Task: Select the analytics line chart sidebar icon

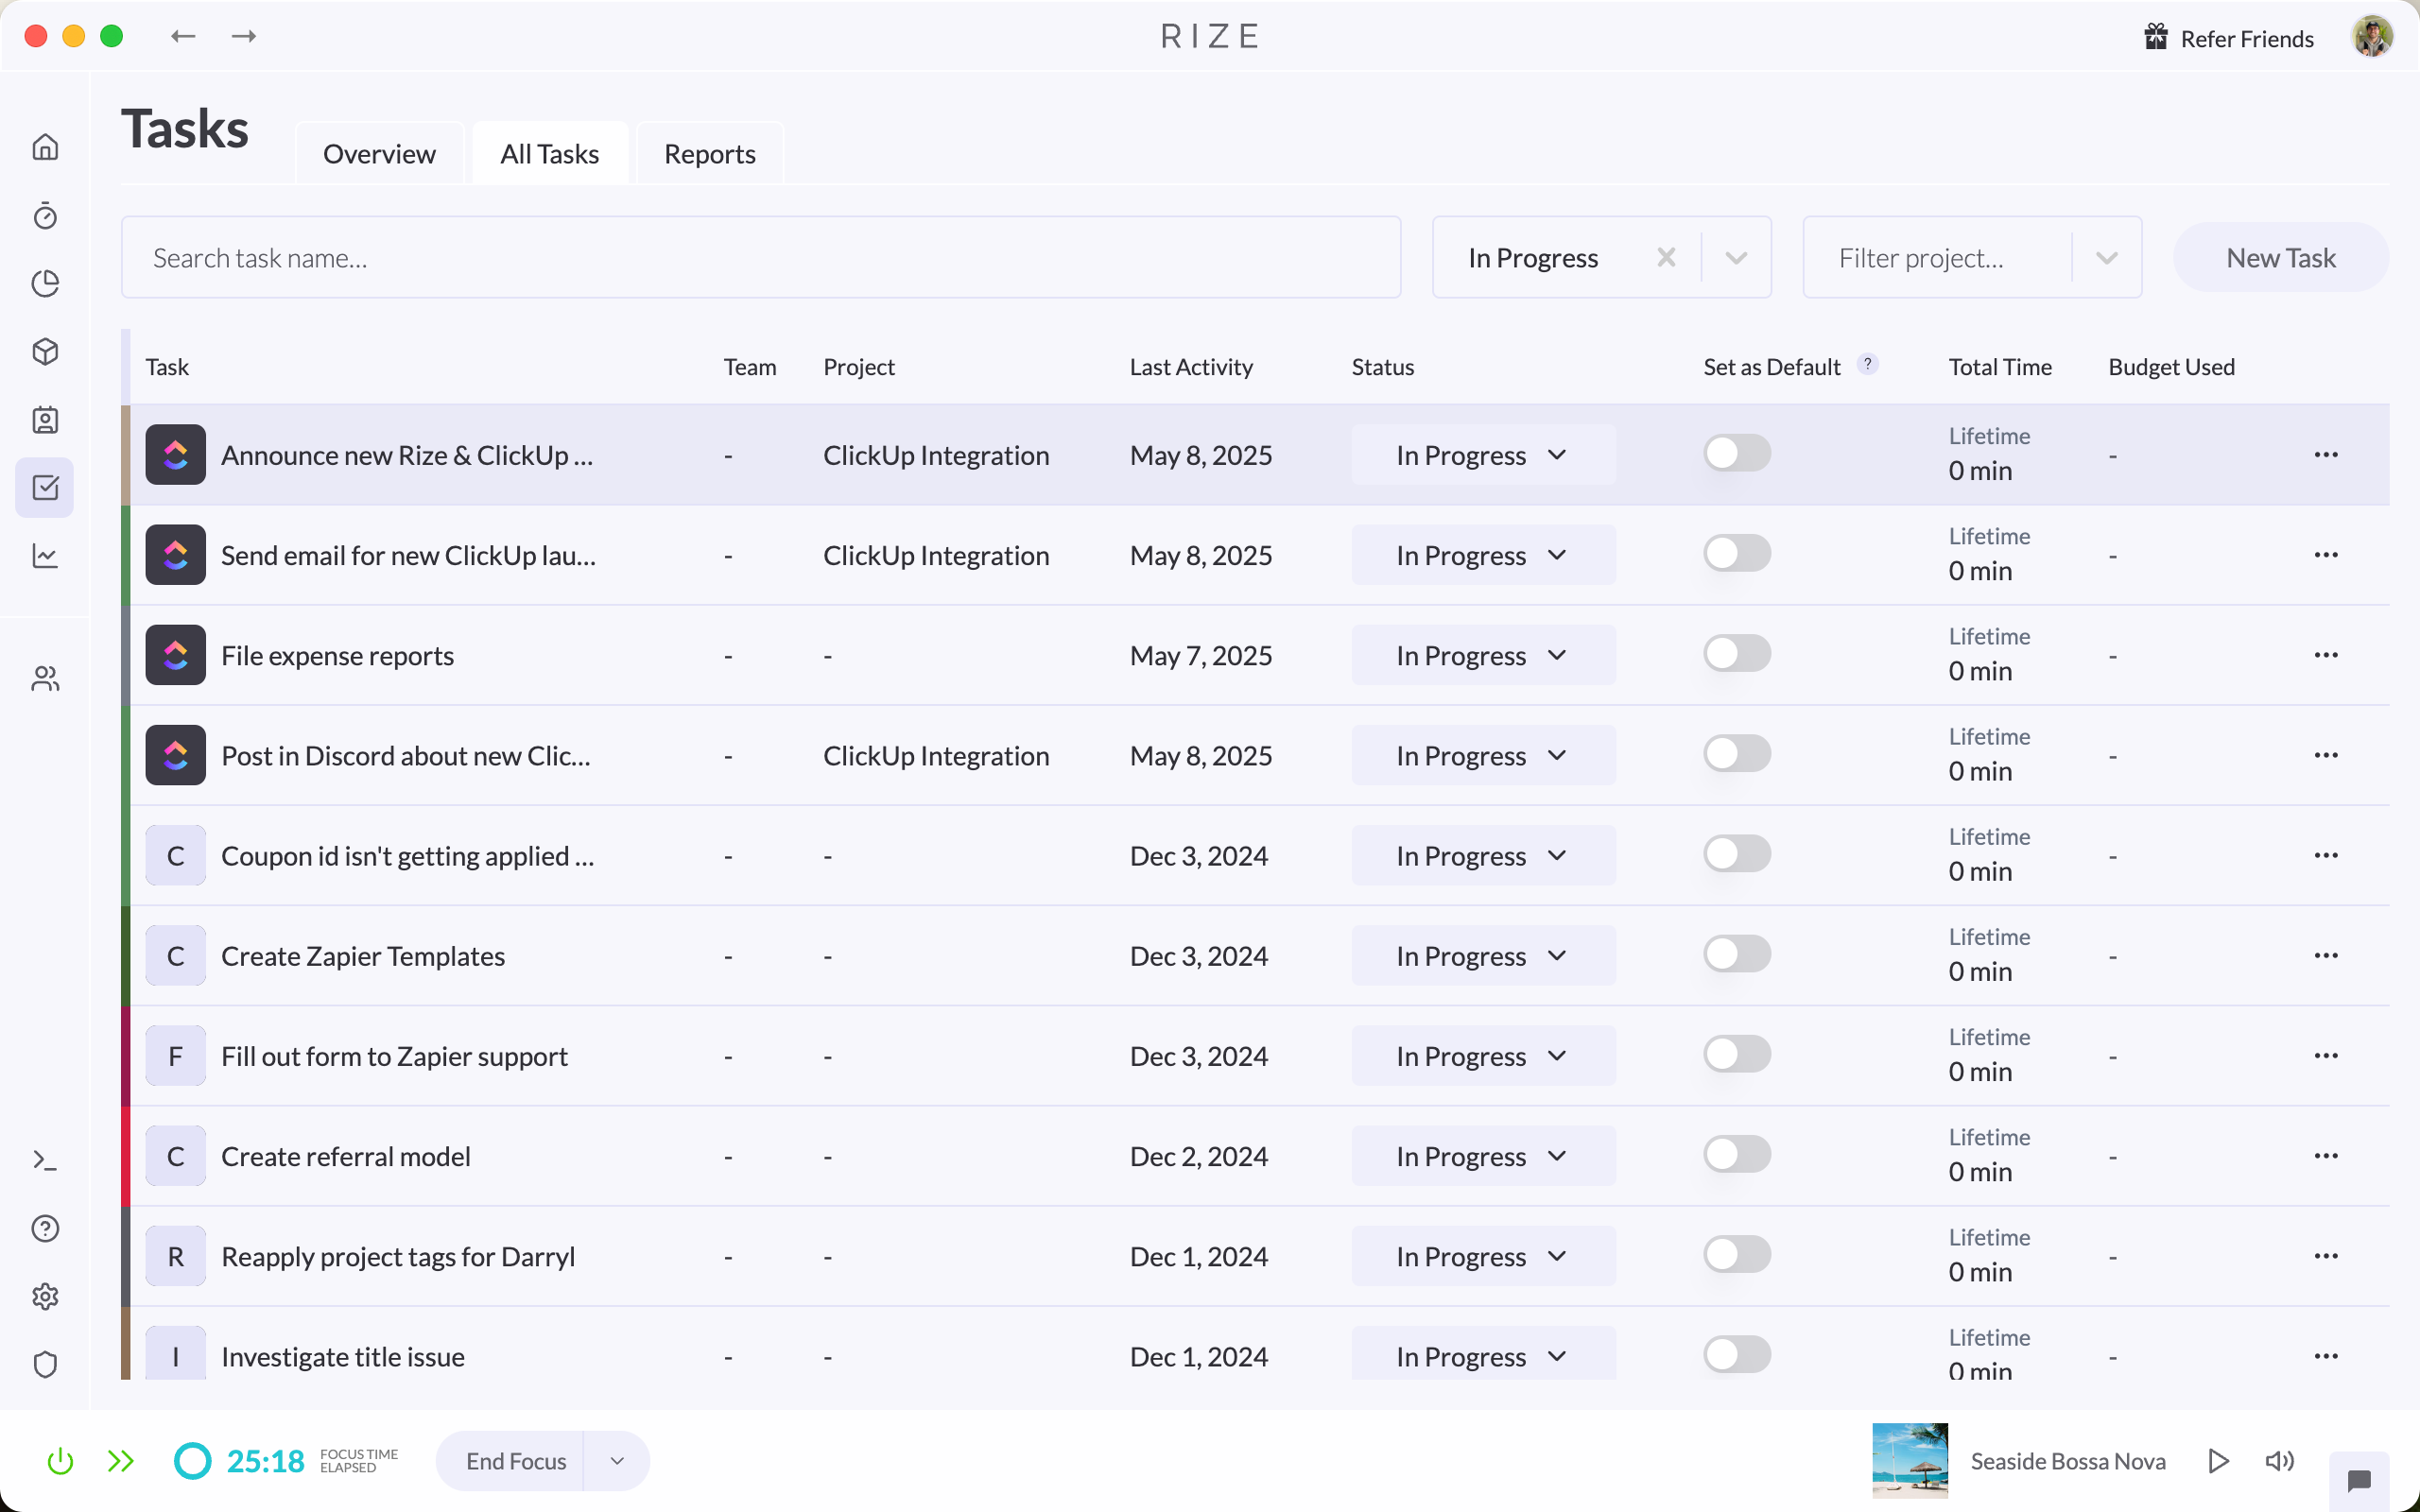Action: pos(45,557)
